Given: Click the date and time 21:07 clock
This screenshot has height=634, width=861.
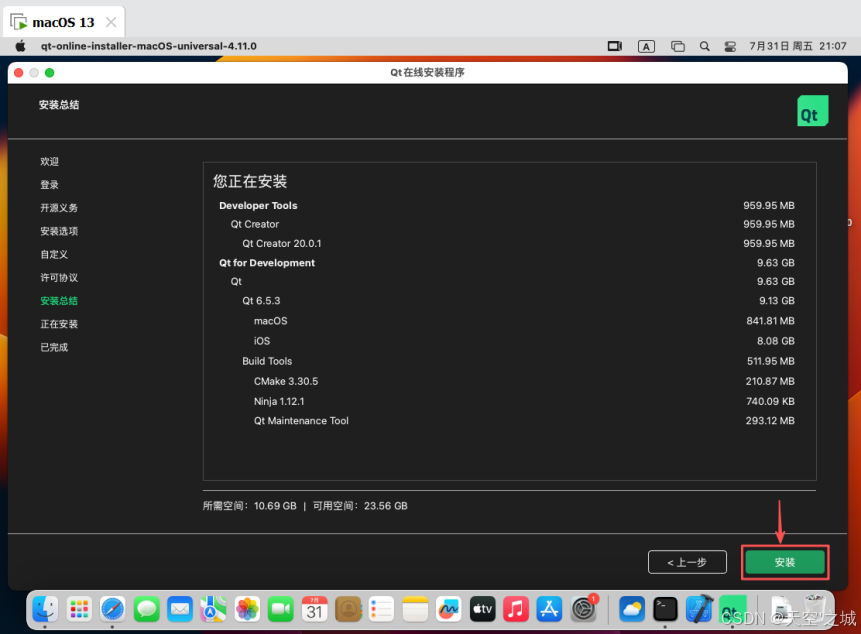Looking at the screenshot, I should 798,46.
